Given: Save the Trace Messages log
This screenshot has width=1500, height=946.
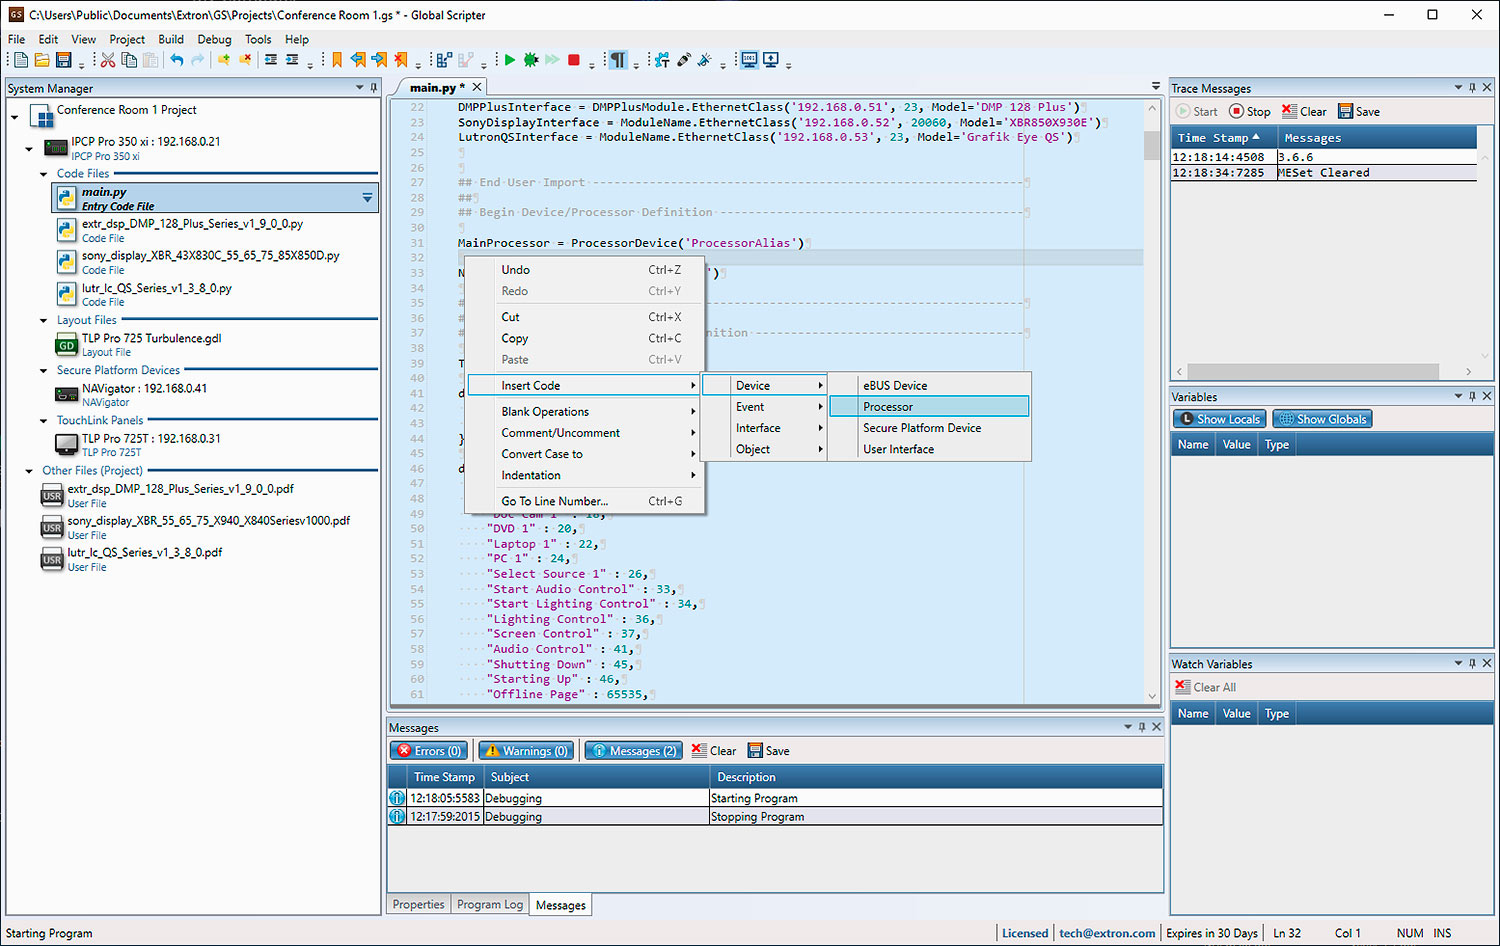Looking at the screenshot, I should pyautogui.click(x=1358, y=111).
